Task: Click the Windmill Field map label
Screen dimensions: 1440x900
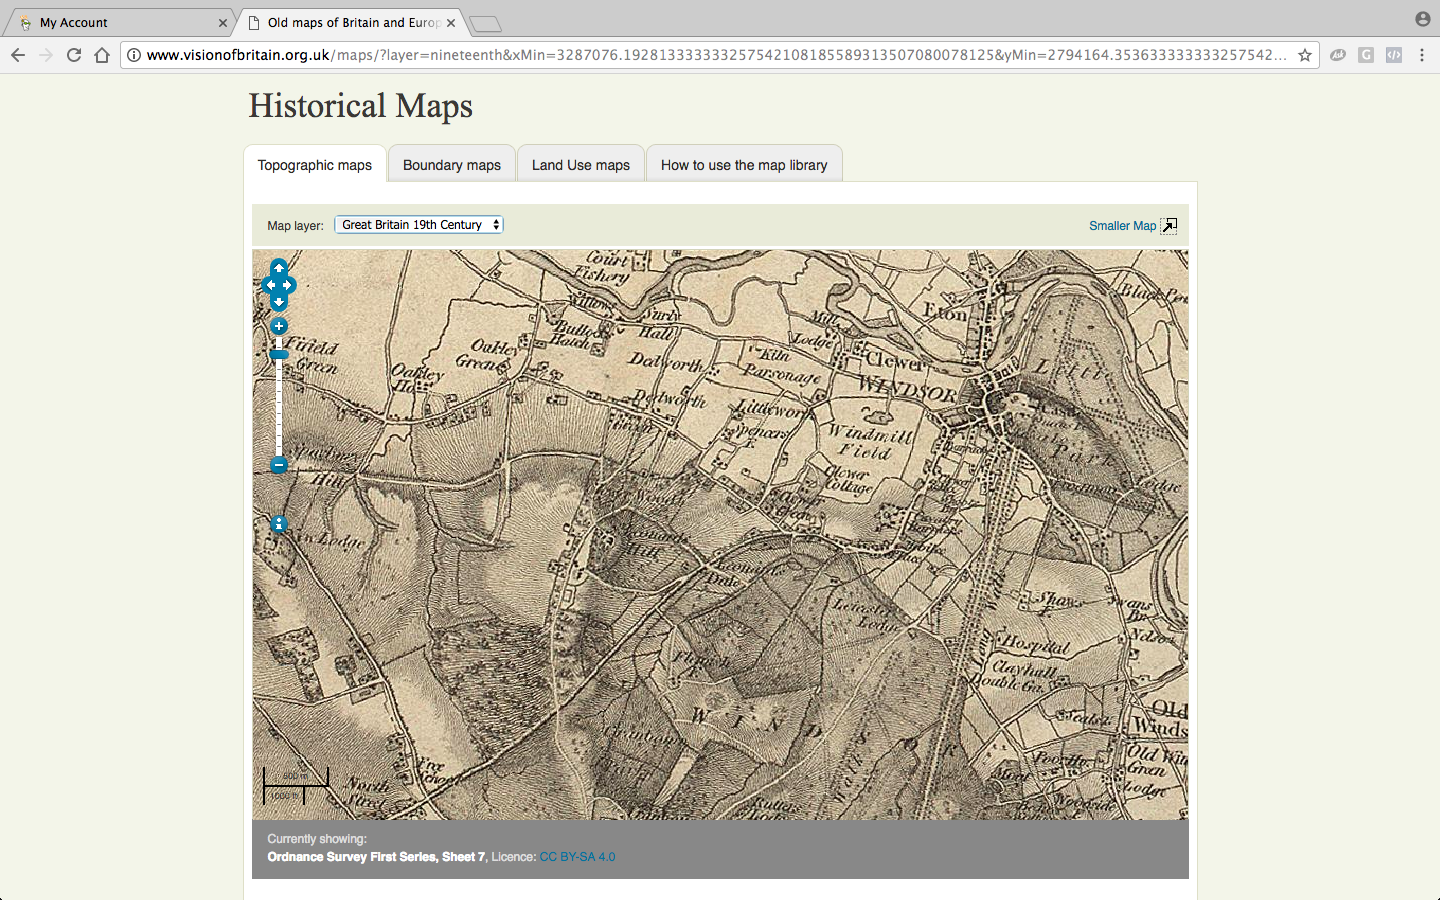Action: point(869,442)
